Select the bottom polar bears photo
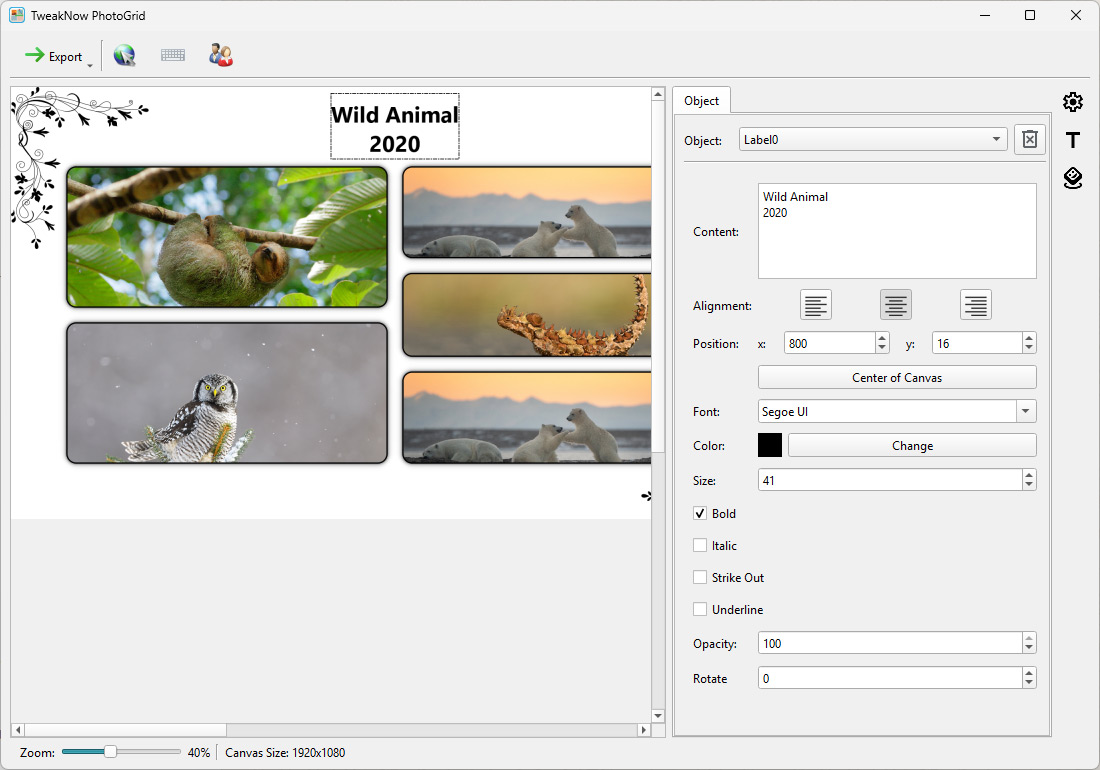The width and height of the screenshot is (1100, 770). (x=527, y=417)
